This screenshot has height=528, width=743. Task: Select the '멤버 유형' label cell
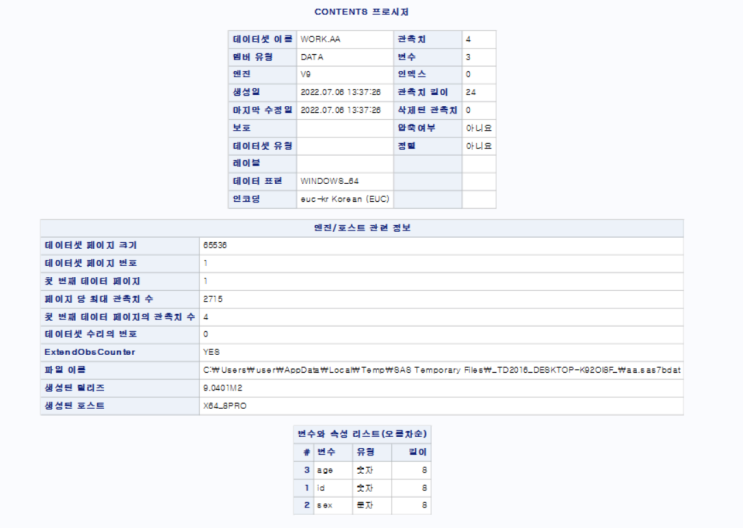[263, 57]
